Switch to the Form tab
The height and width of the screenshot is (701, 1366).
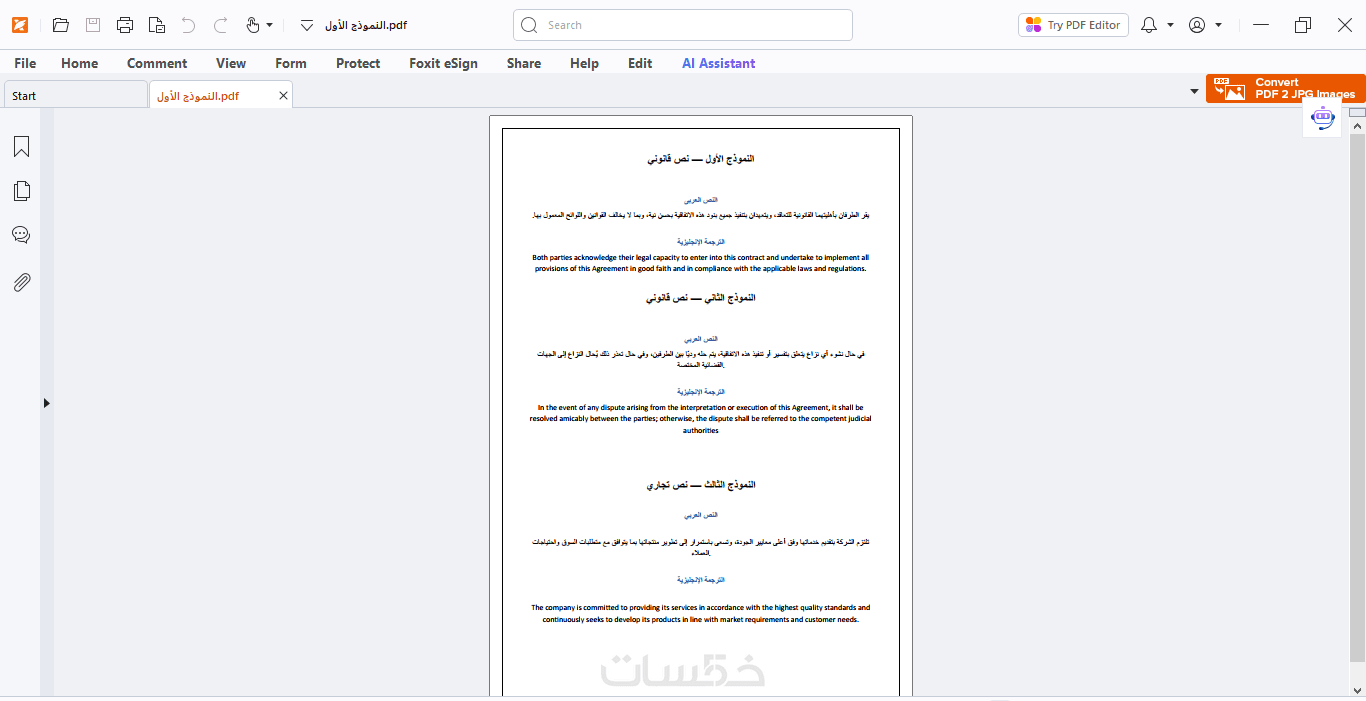(291, 63)
